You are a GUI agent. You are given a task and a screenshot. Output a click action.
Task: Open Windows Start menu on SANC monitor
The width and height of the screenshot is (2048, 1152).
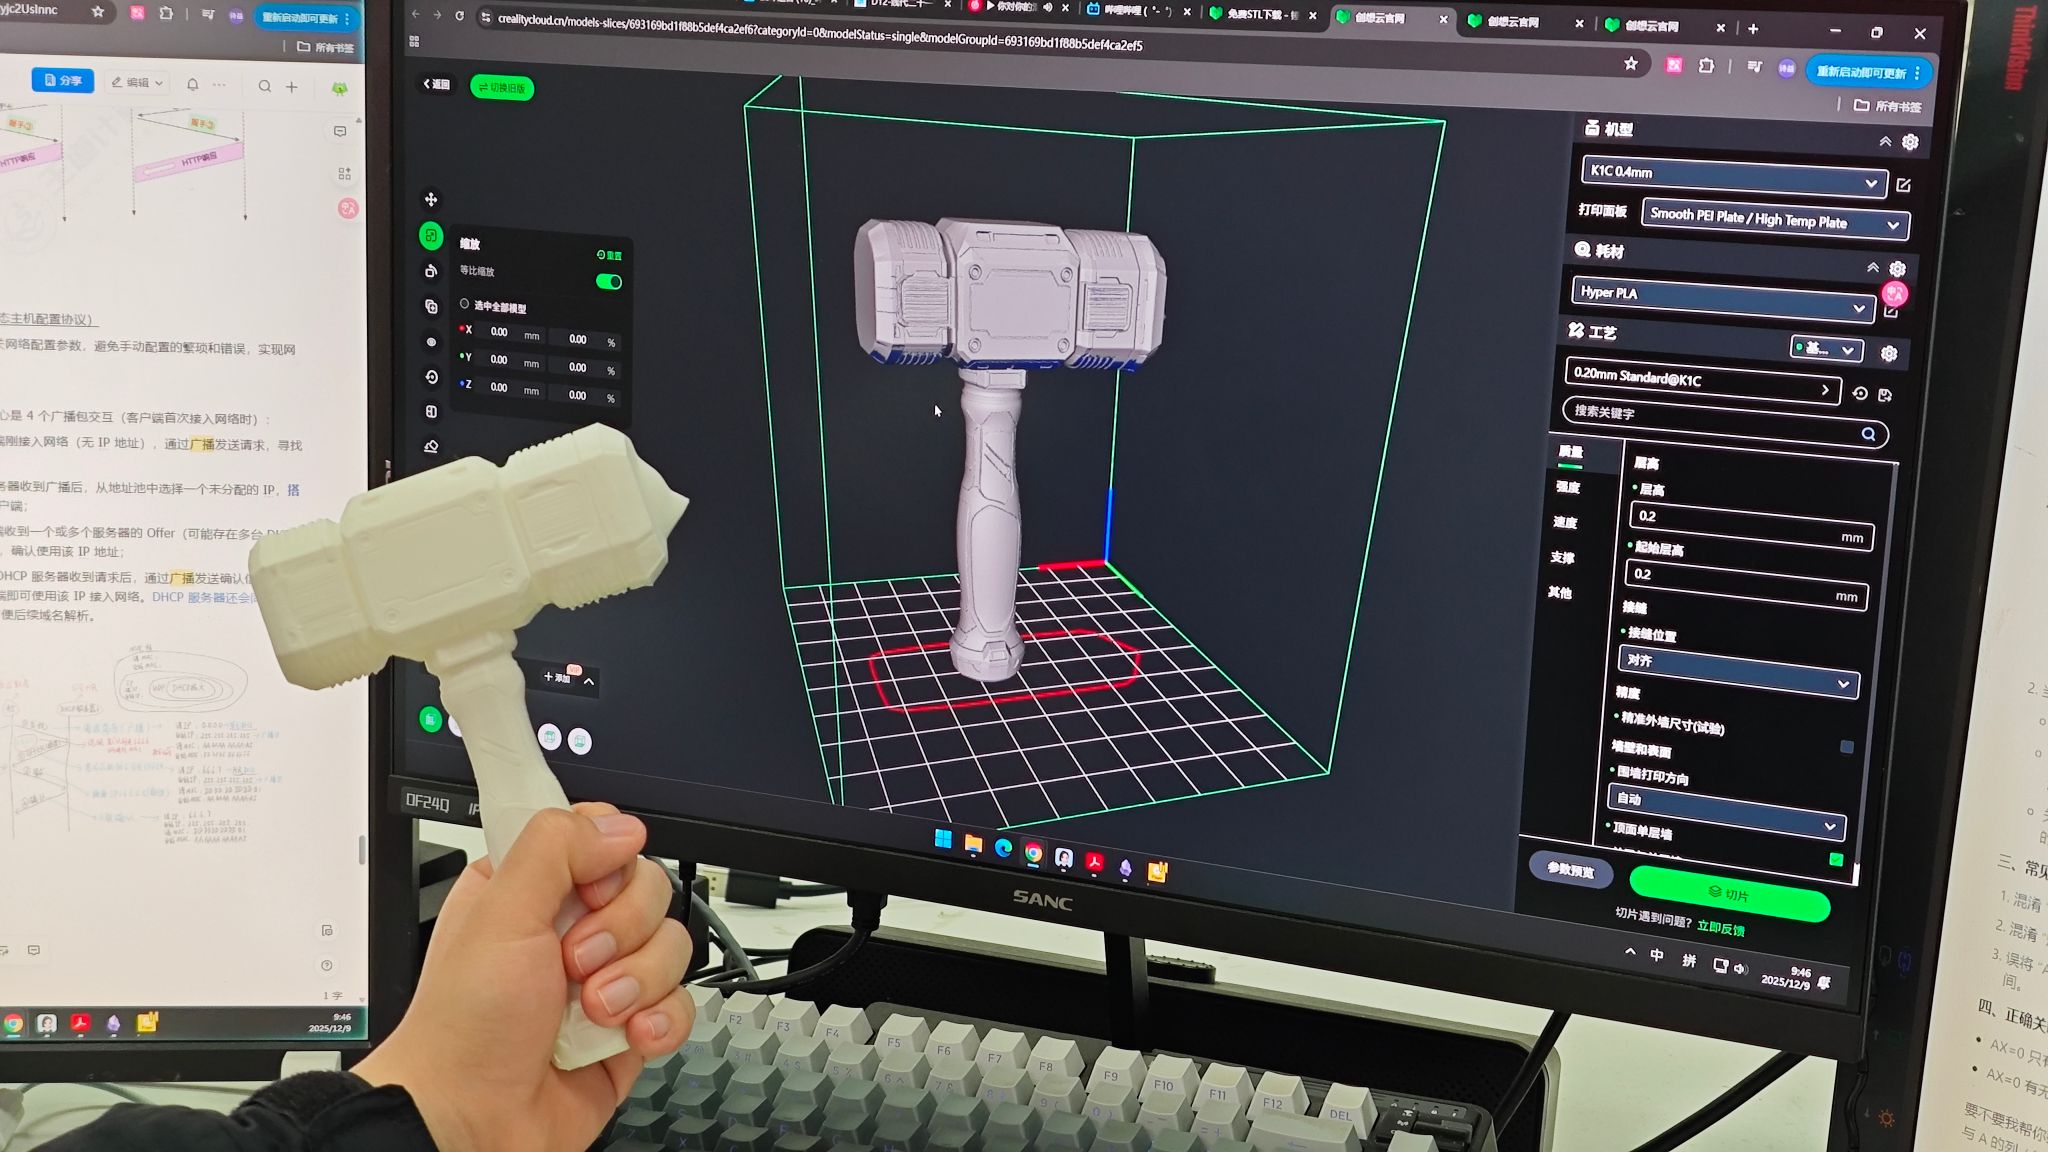[943, 839]
